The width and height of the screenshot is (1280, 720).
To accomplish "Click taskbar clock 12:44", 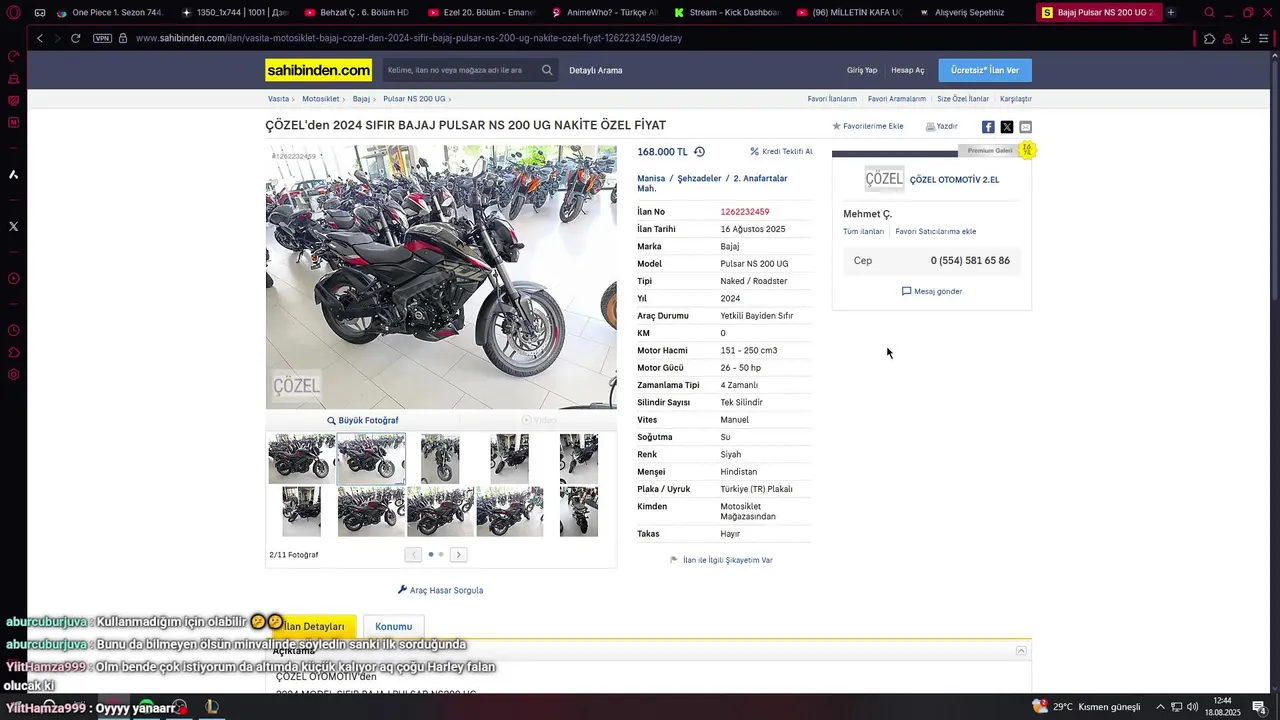I will 1222,707.
